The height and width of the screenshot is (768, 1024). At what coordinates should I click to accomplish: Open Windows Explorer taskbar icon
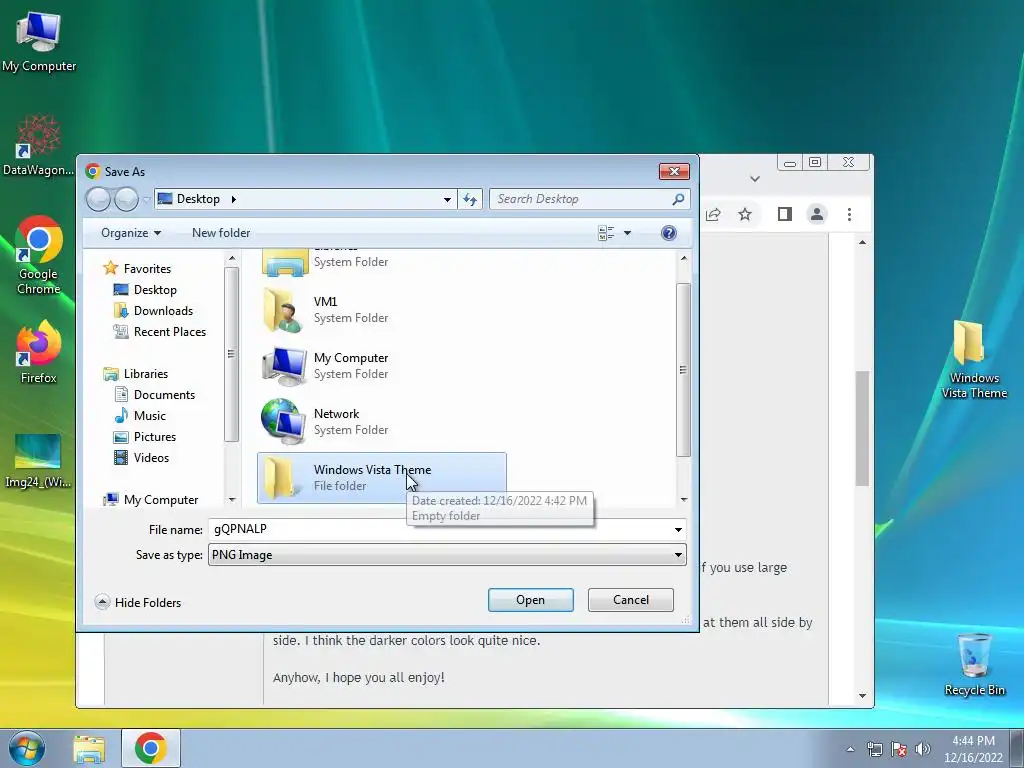click(89, 749)
